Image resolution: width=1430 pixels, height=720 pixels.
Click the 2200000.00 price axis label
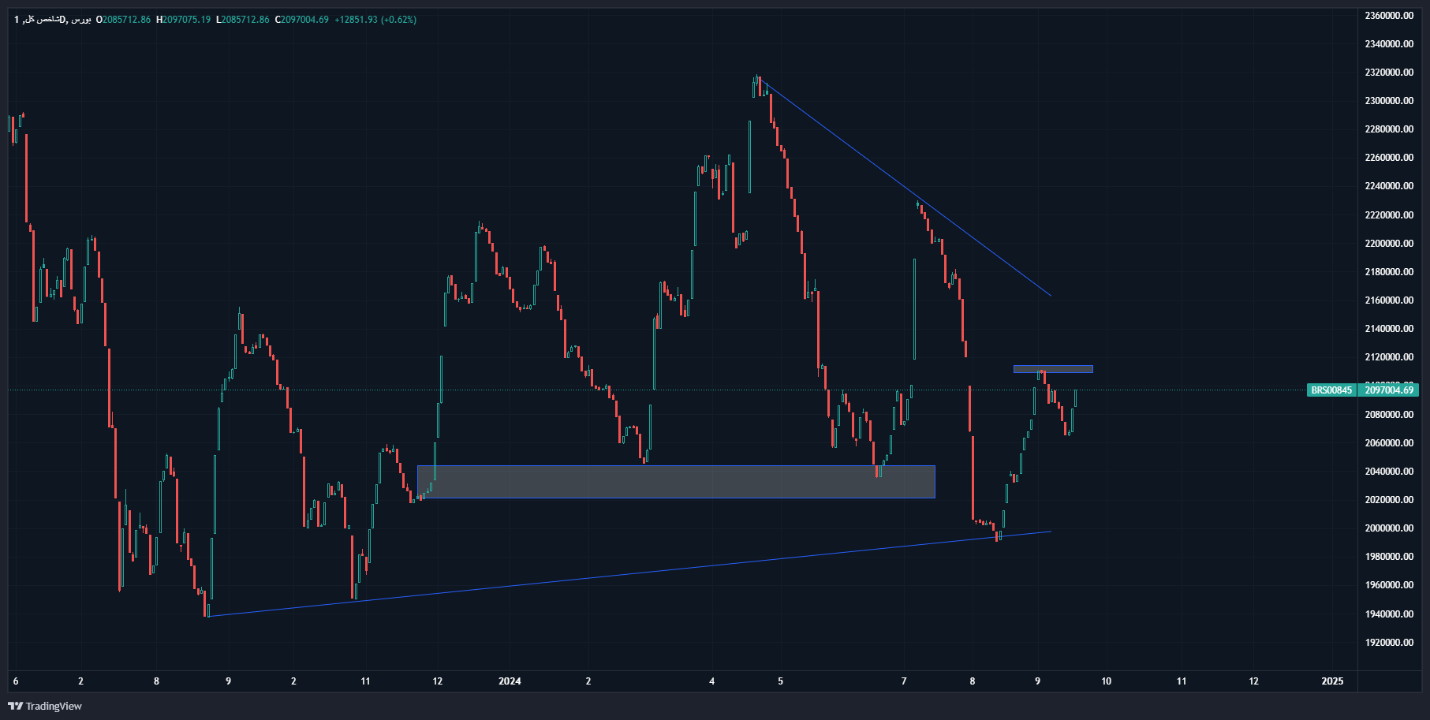click(1388, 243)
